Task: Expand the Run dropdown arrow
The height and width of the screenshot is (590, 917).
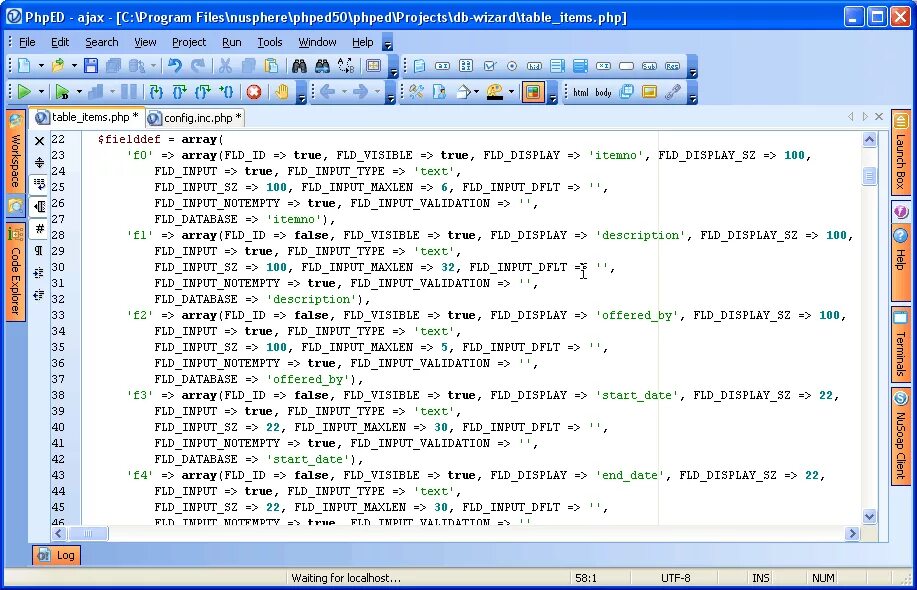Action: pos(41,92)
